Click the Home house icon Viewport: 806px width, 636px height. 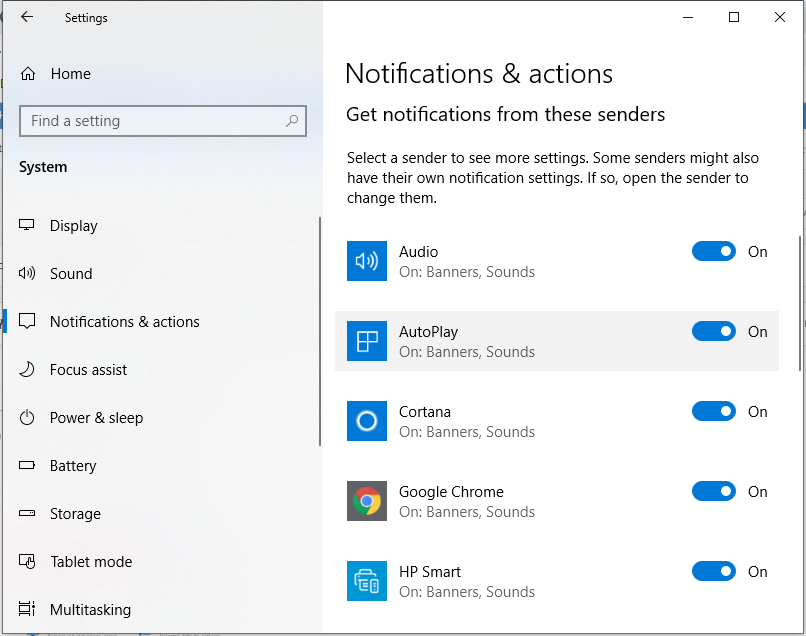pyautogui.click(x=28, y=74)
